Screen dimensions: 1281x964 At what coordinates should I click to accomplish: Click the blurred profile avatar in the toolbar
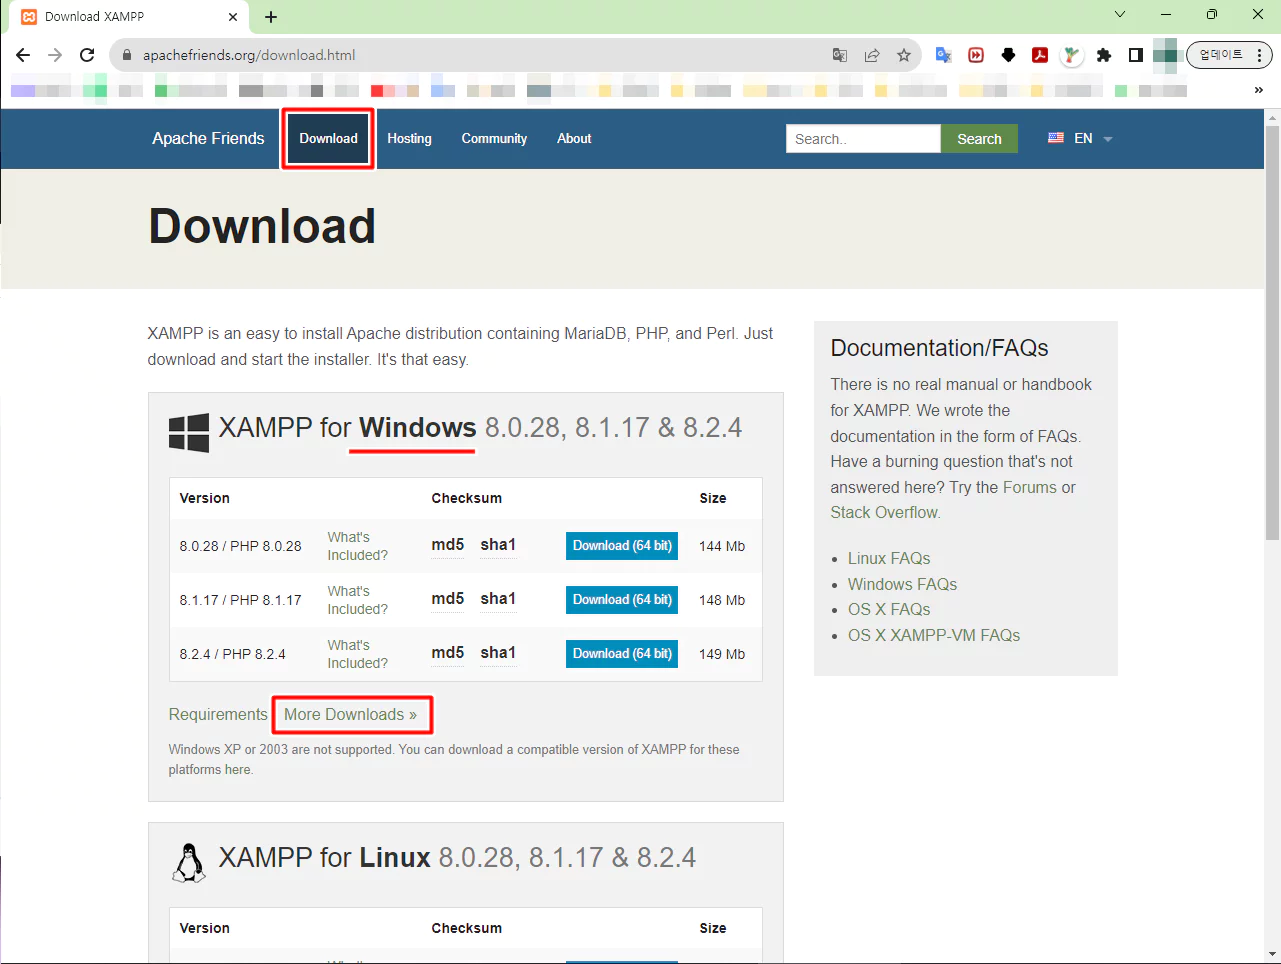(x=1165, y=55)
